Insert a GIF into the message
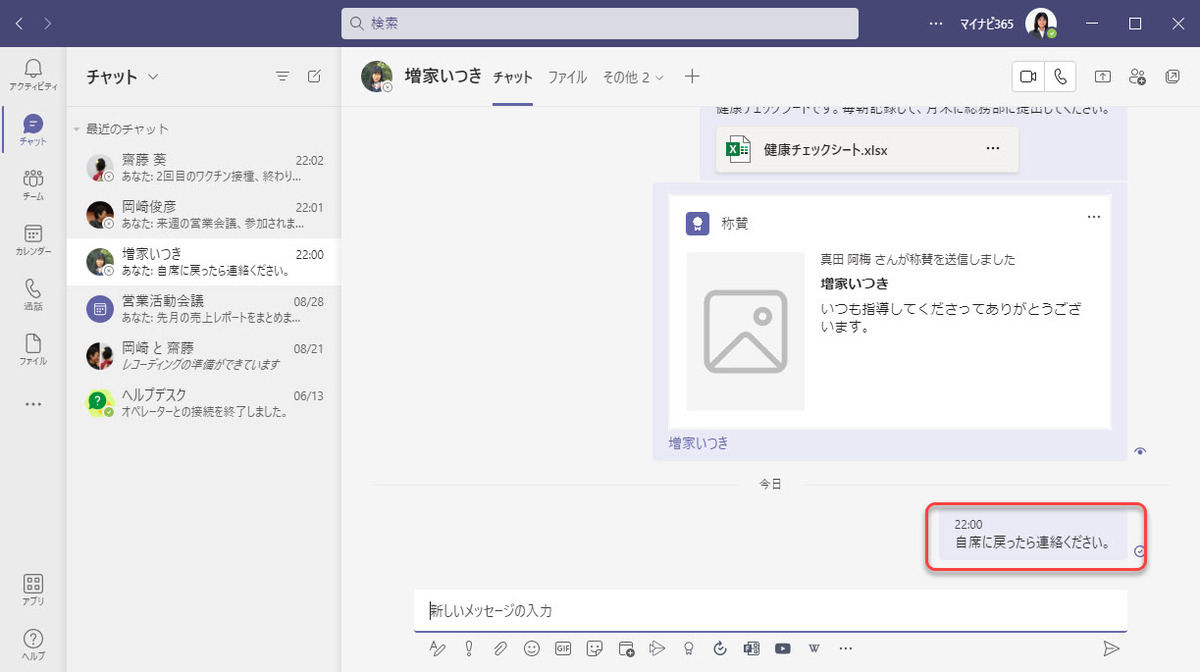Viewport: 1200px width, 672px height. [563, 648]
